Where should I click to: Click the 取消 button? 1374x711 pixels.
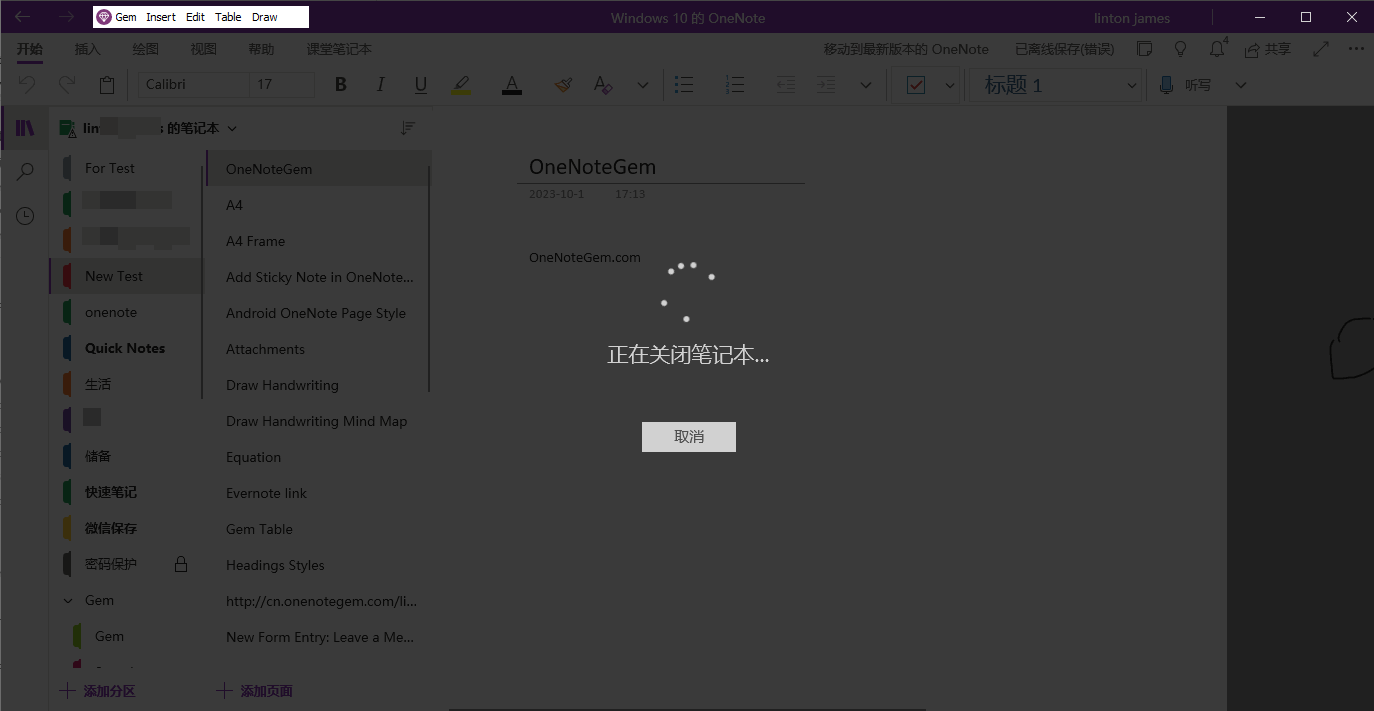click(x=688, y=437)
